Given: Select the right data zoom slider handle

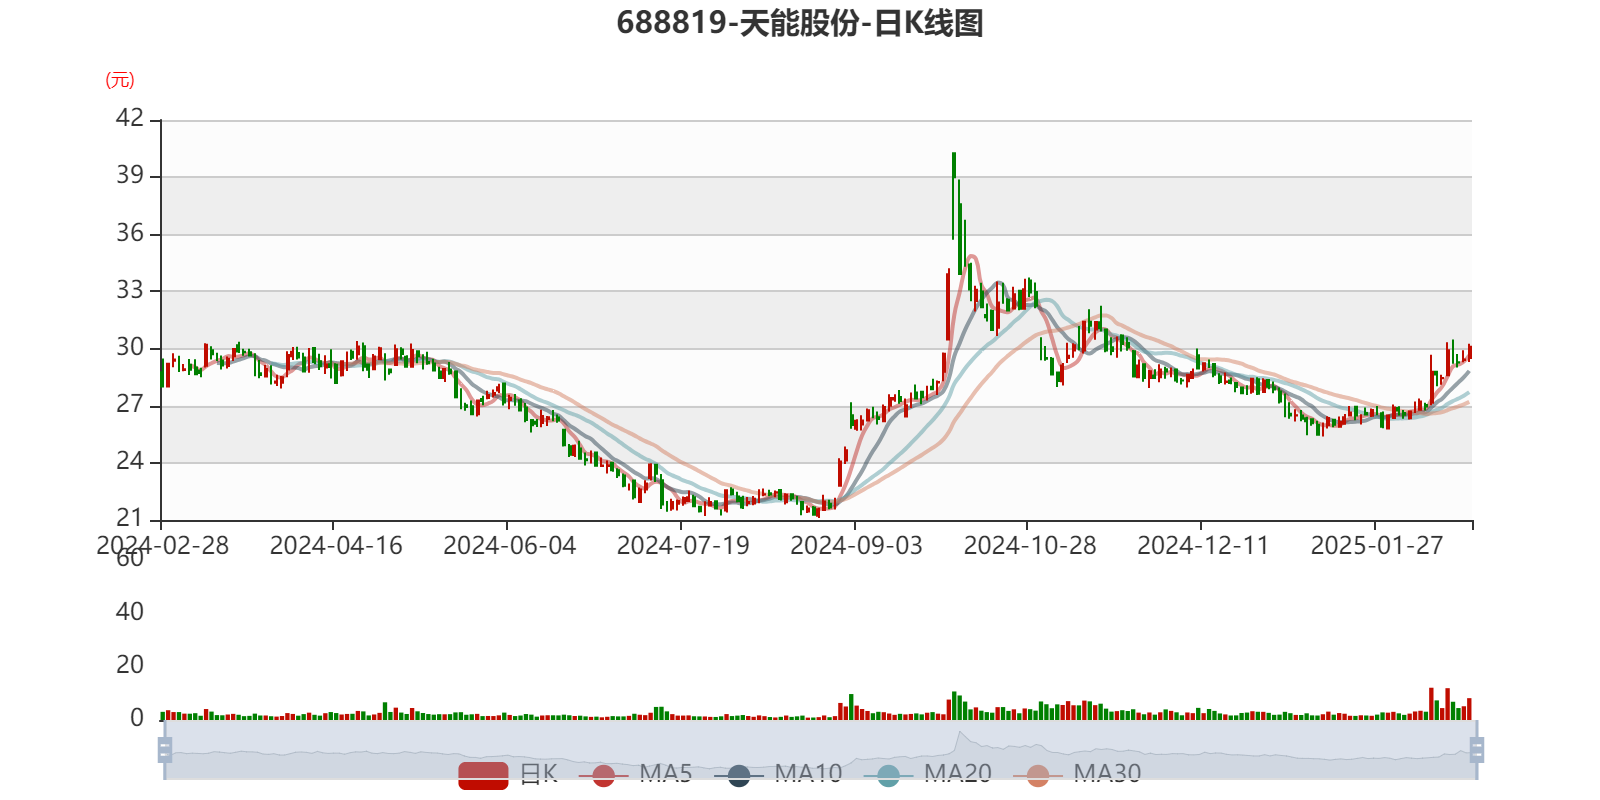Looking at the screenshot, I should (x=1477, y=750).
